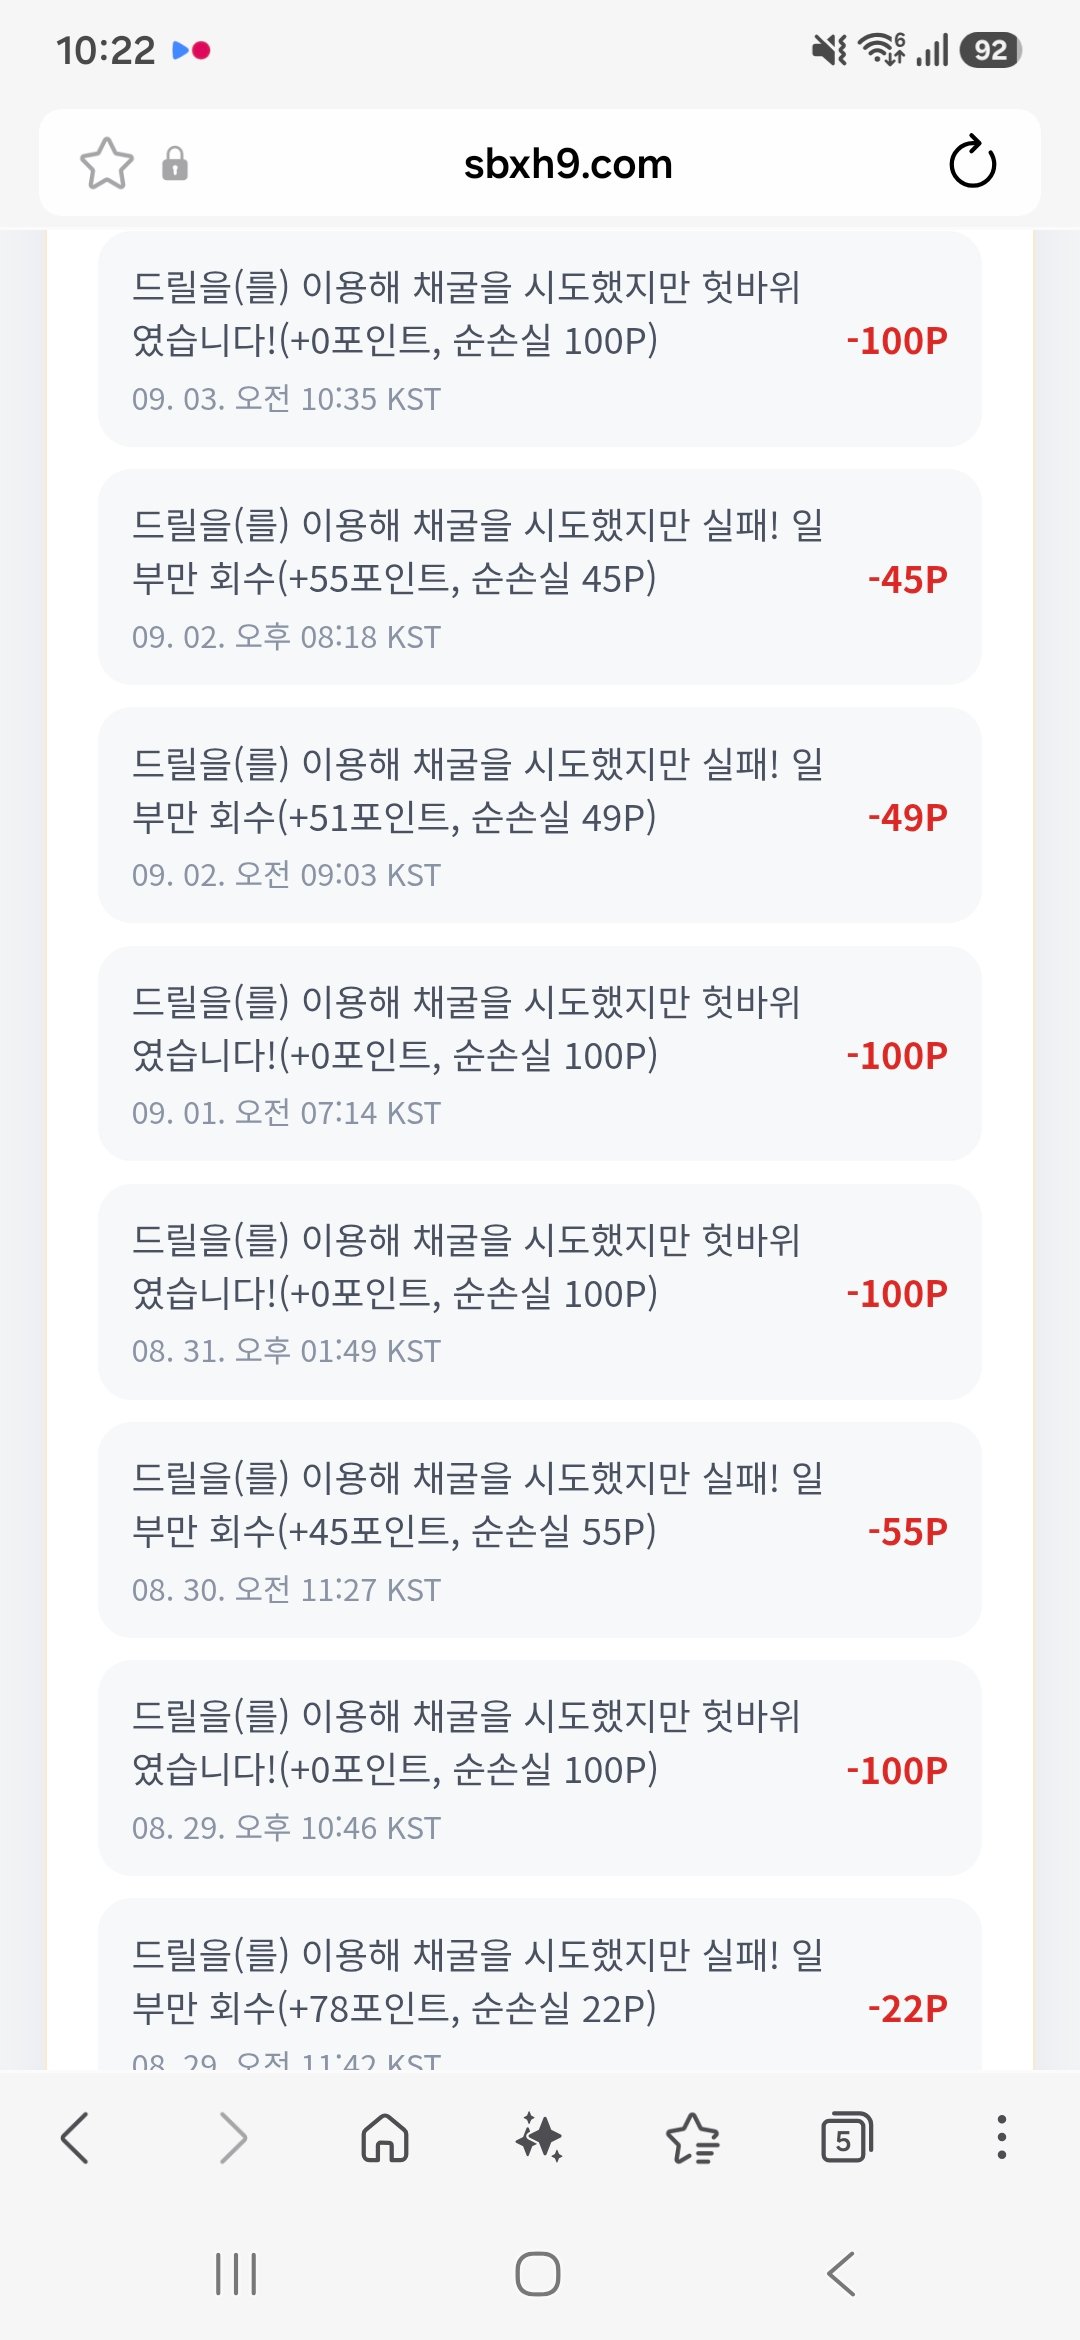Tap the padlock site security icon

[175, 163]
